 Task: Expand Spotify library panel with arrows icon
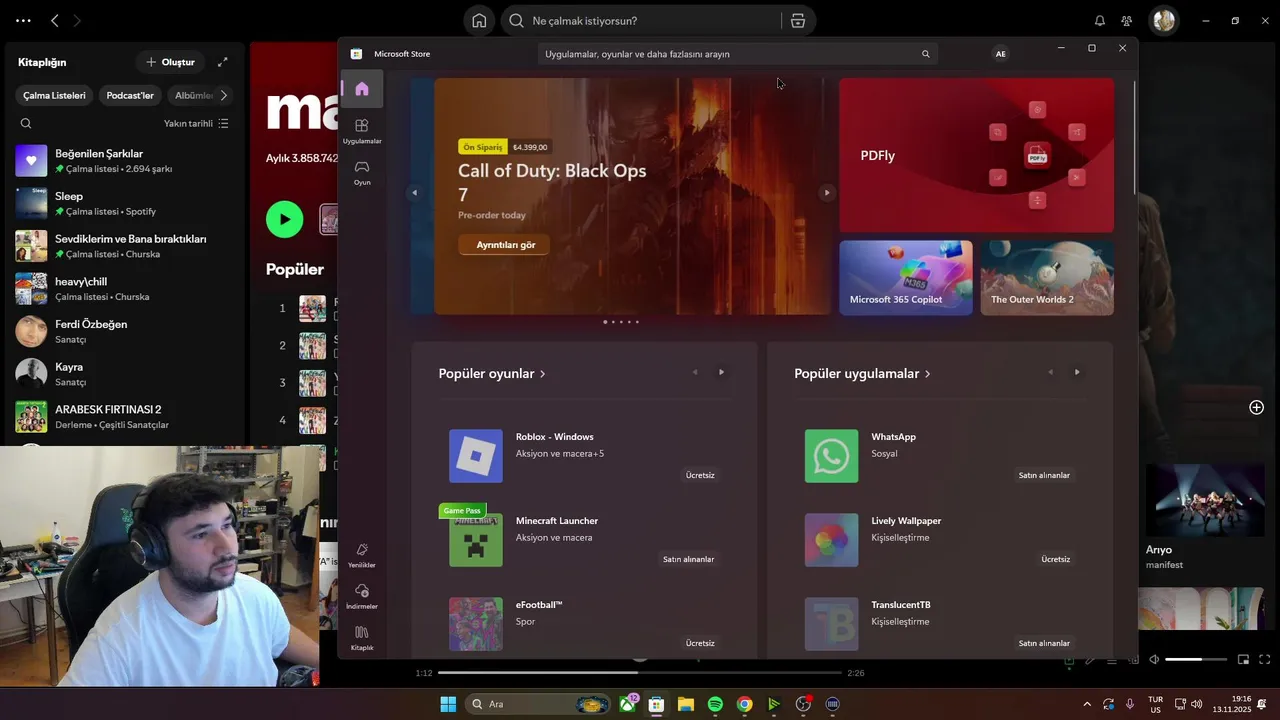[x=222, y=62]
